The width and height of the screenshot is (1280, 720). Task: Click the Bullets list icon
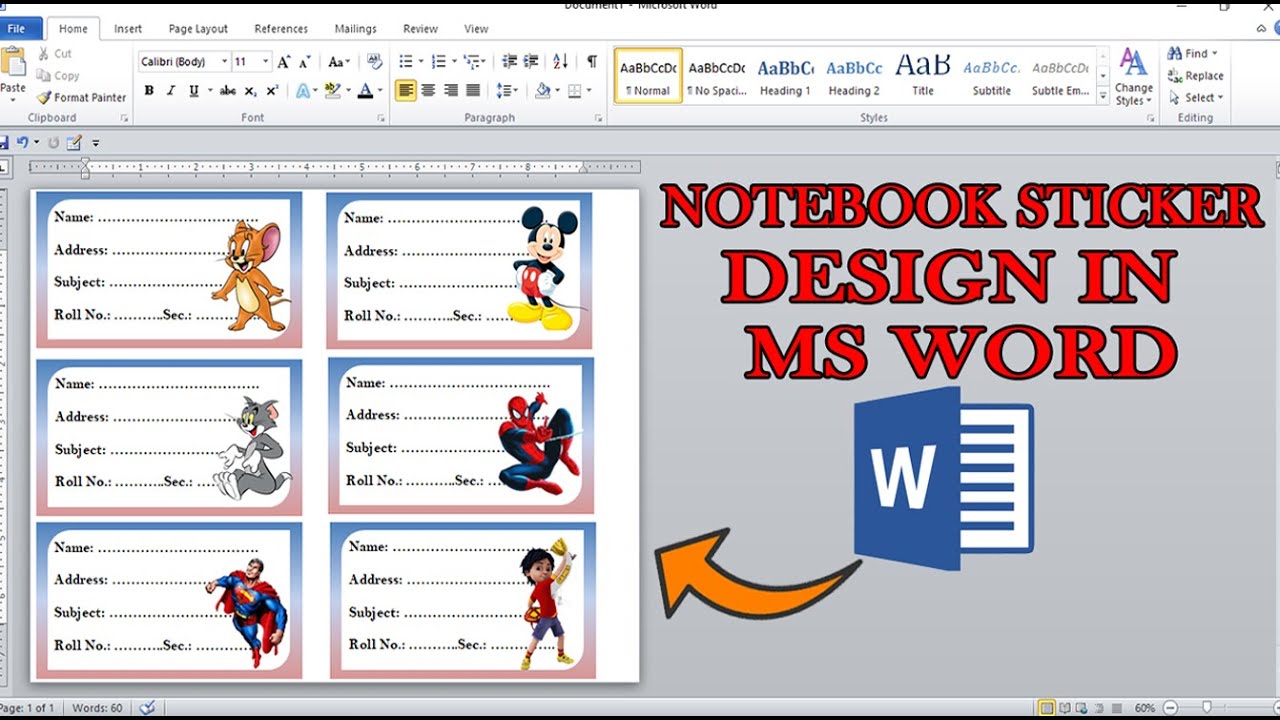click(x=406, y=62)
